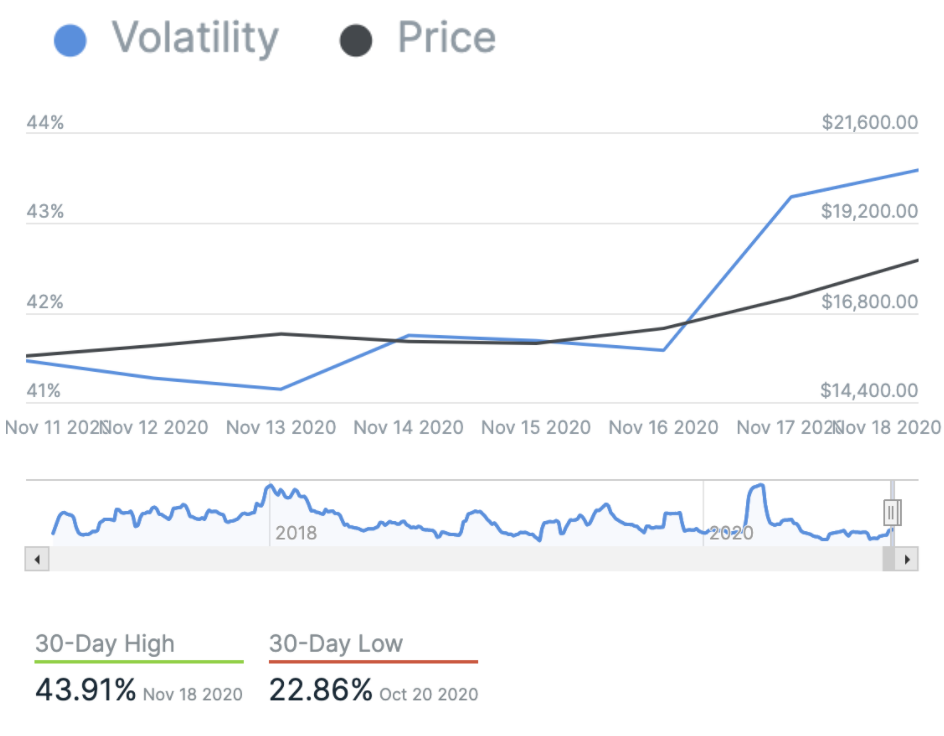Click the Nov 16 2020 axis label
This screenshot has height=736, width=944.
663,427
